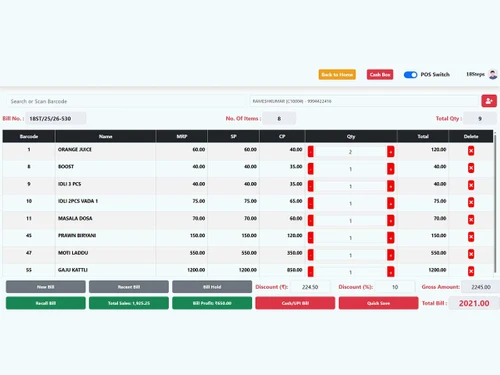Delete the IDLI 2PCS VADA 1 row
Image resolution: width=500 pixels, height=375 pixels.
click(471, 203)
